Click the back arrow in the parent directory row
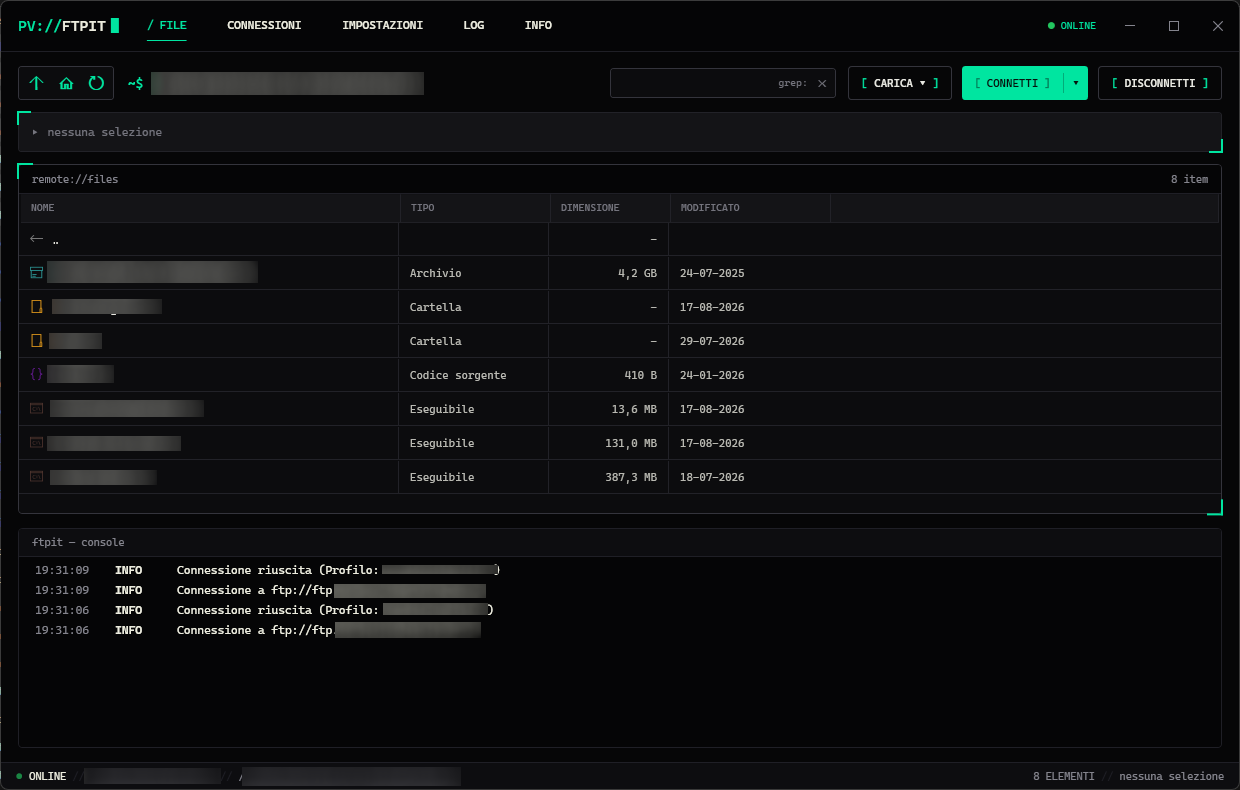This screenshot has width=1240, height=790. point(37,239)
